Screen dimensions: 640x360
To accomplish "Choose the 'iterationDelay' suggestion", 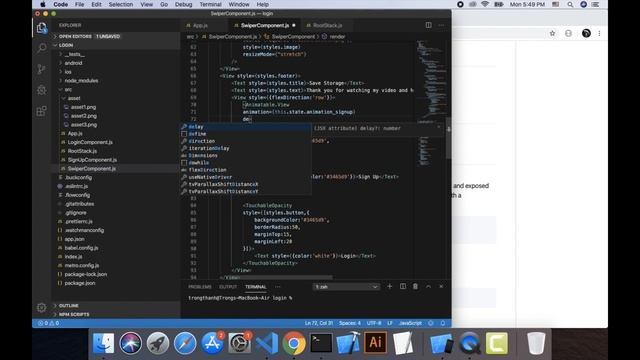I will [x=246, y=148].
